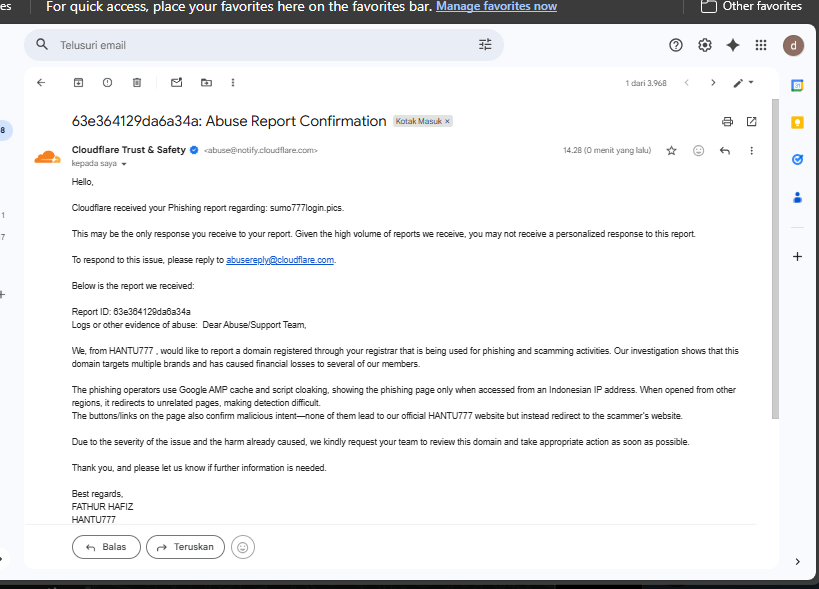Open input tools pencil dropdown
819x589 pixels.
tap(743, 83)
